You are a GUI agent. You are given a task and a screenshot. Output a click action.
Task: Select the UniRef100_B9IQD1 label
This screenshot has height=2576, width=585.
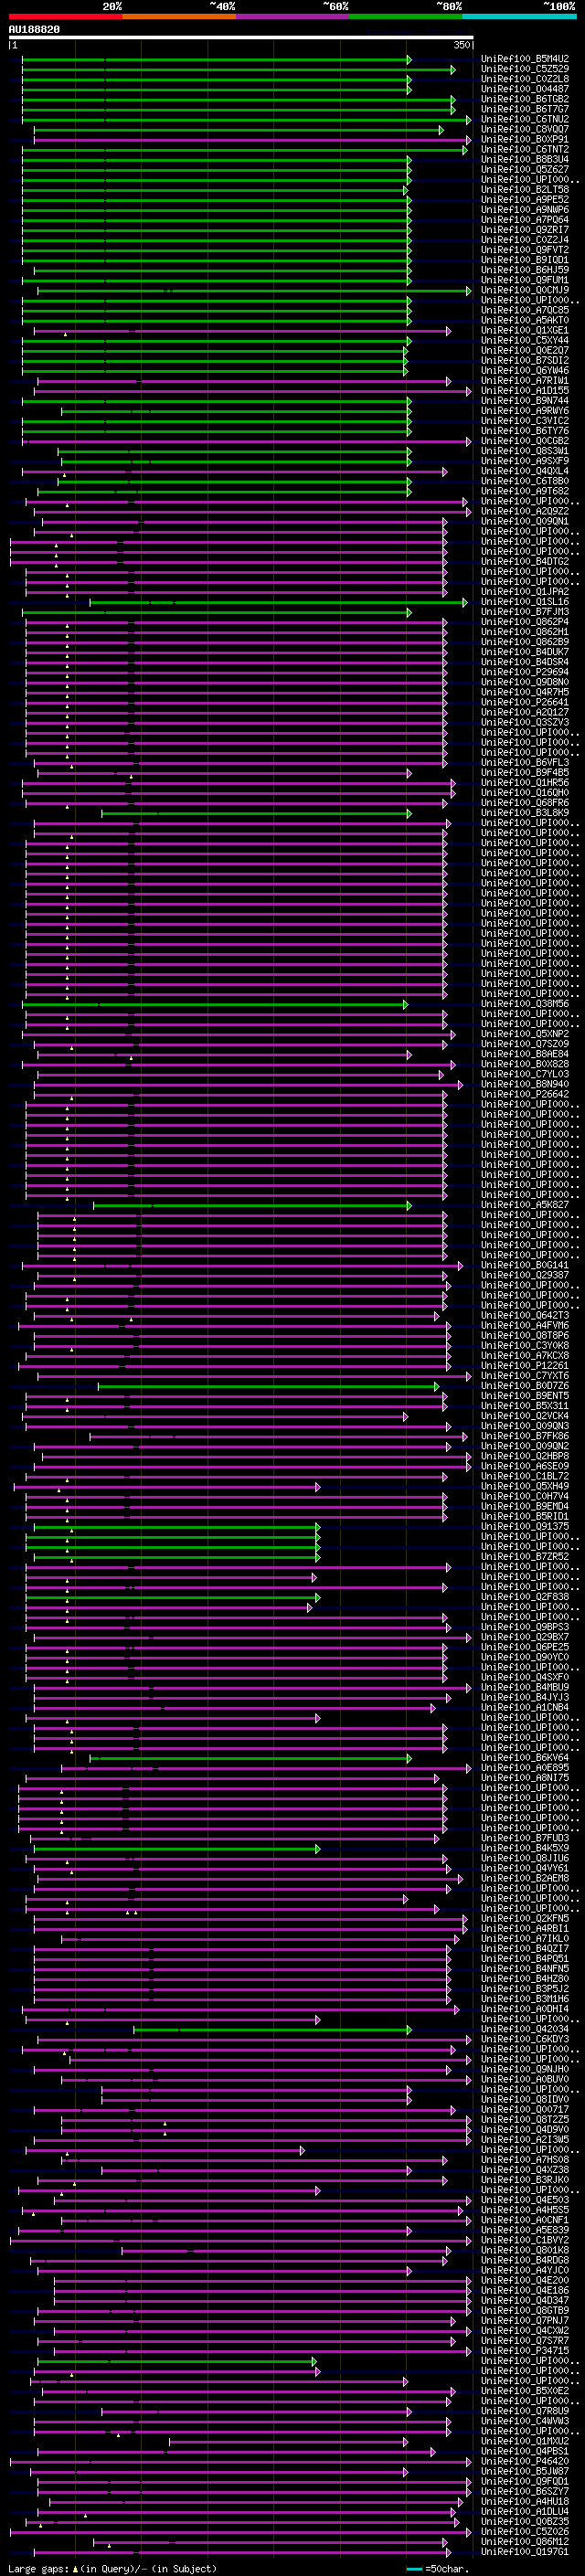[525, 260]
